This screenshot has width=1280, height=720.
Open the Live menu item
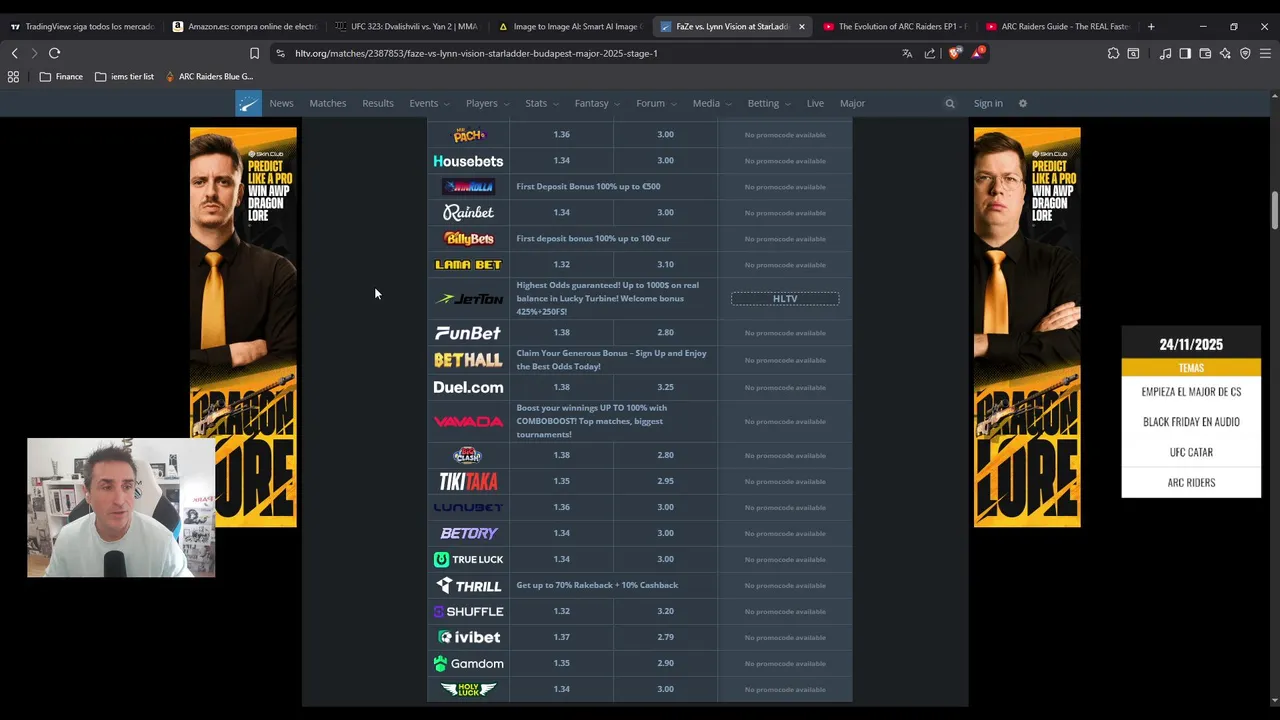[x=815, y=103]
